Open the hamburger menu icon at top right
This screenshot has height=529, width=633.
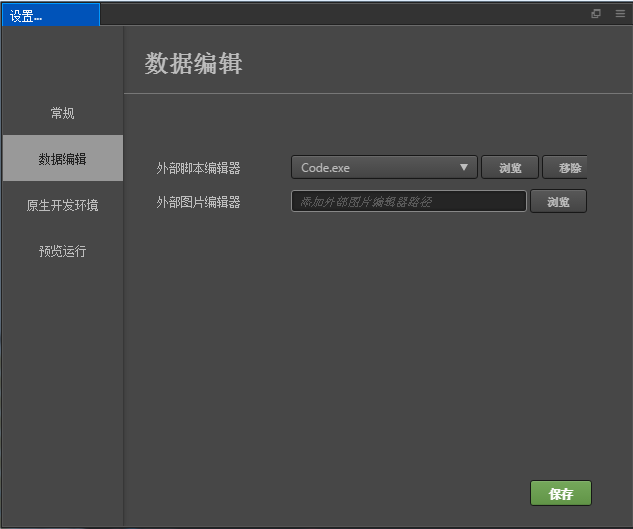tap(620, 14)
